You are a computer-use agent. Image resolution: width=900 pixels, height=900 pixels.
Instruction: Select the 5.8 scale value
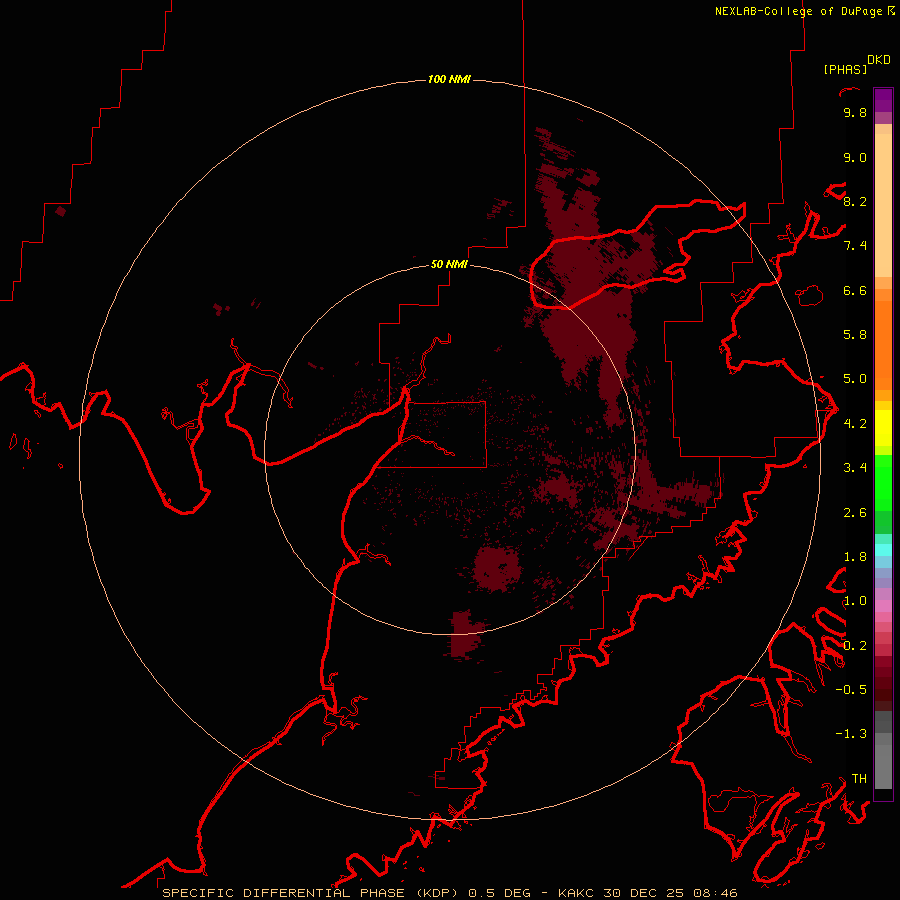855,335
